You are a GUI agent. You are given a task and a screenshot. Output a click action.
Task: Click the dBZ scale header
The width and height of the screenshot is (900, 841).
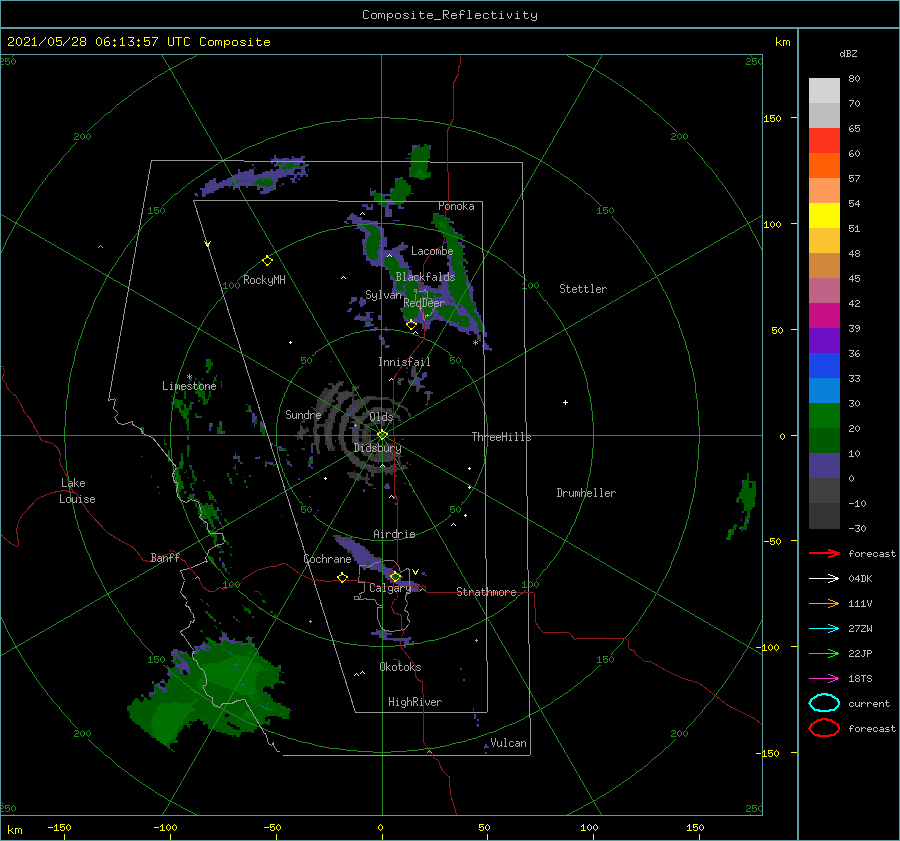pyautogui.click(x=848, y=53)
